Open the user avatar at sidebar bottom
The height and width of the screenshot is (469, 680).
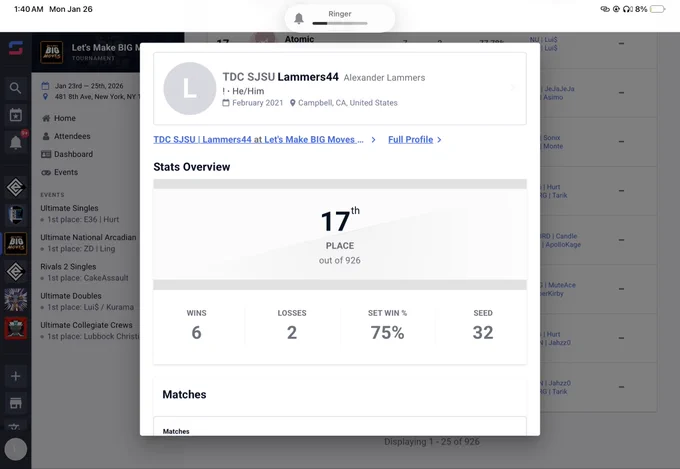coord(16,449)
